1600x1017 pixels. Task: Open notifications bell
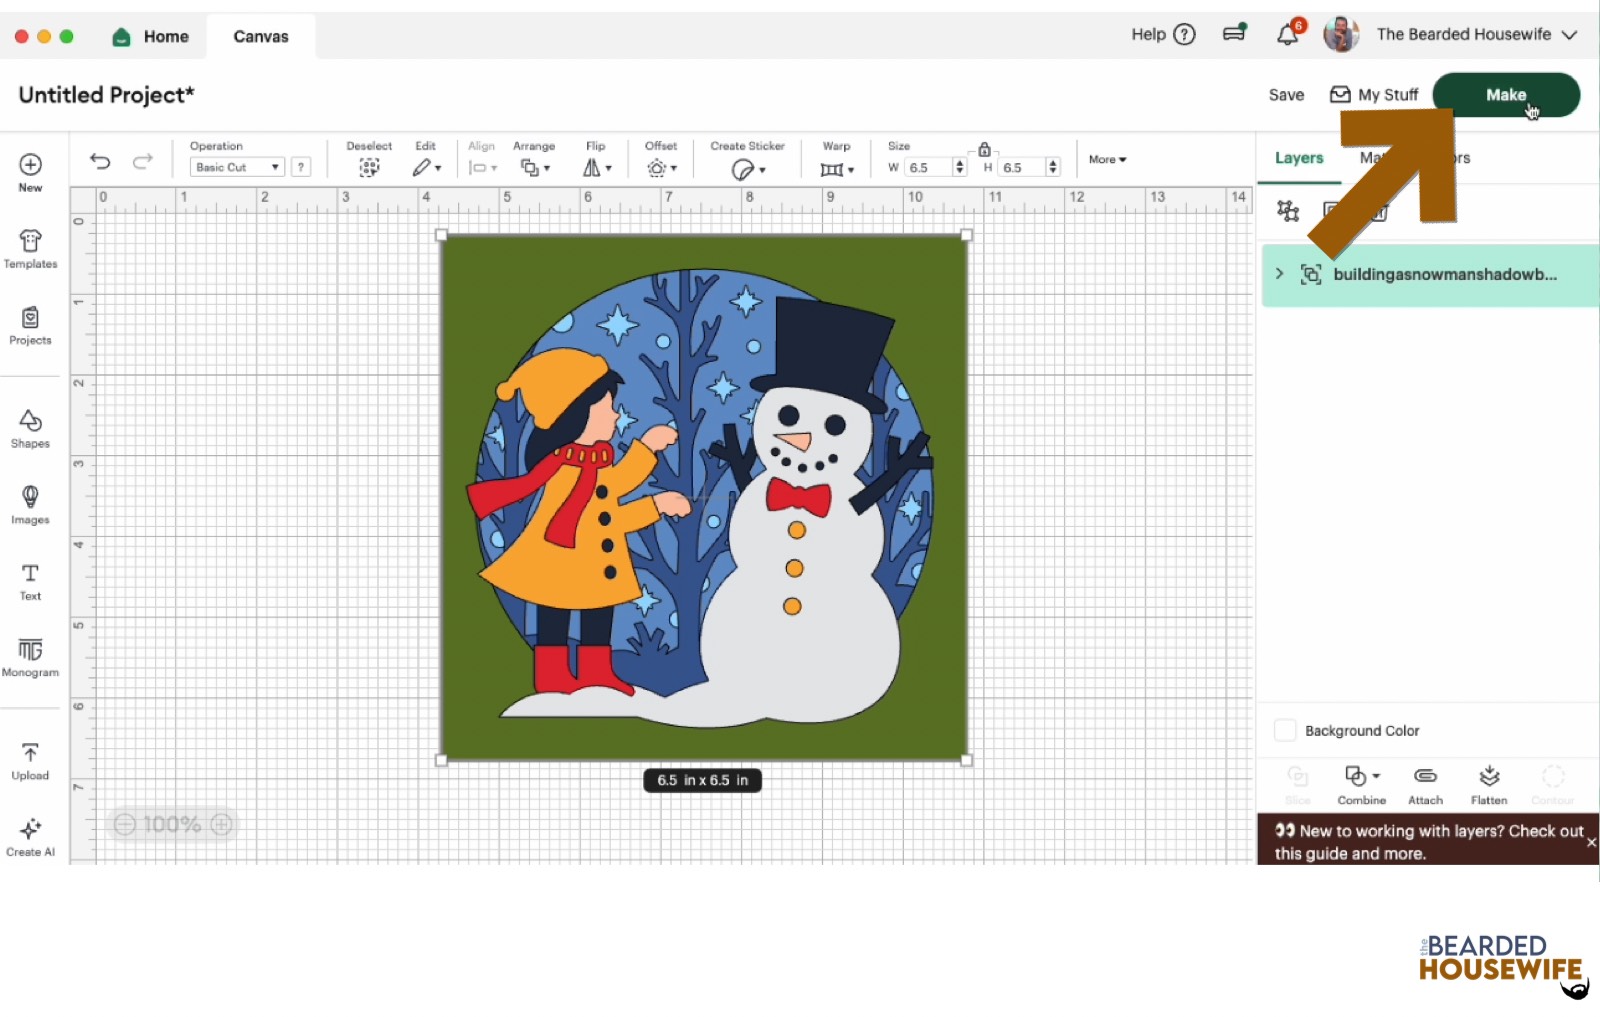pos(1288,35)
